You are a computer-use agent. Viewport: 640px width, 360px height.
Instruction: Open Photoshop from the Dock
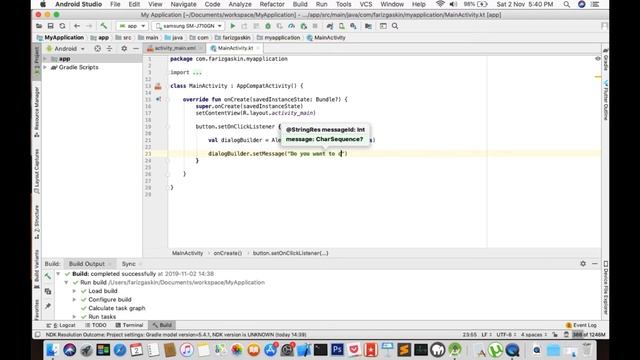pos(337,350)
